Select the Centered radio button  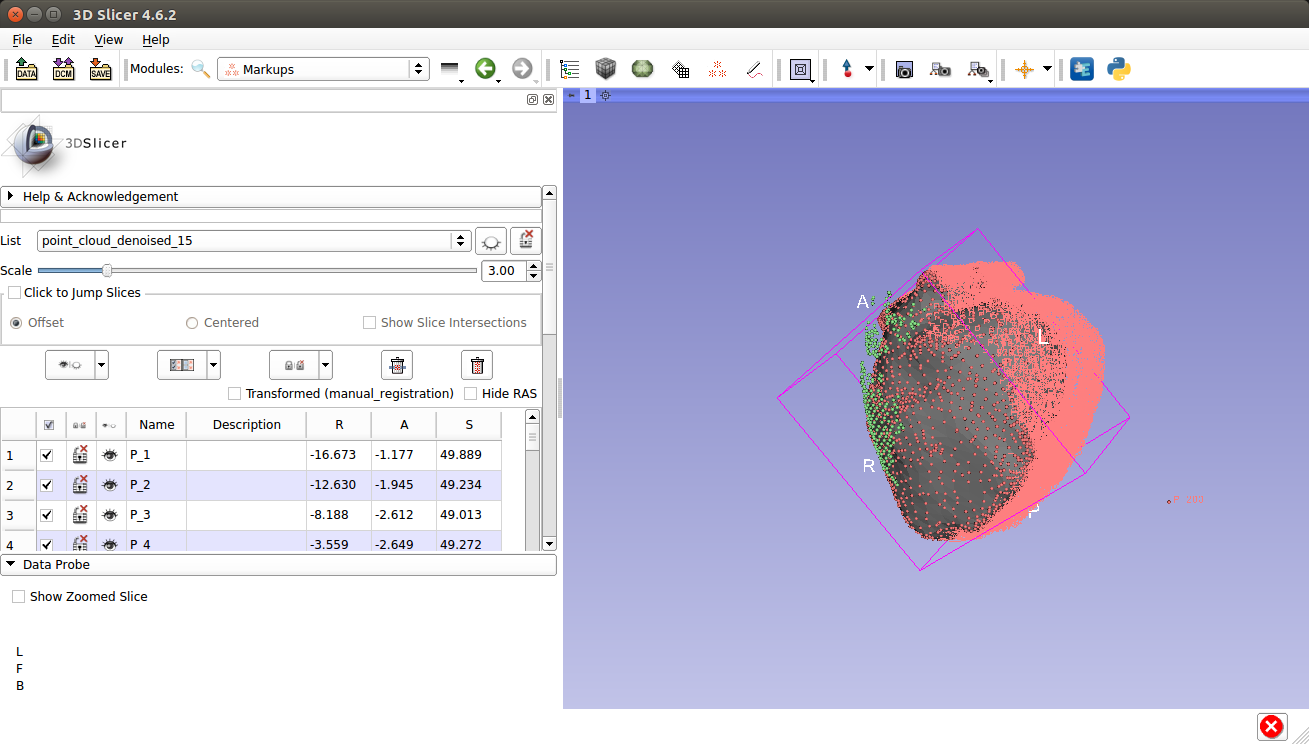pos(192,323)
